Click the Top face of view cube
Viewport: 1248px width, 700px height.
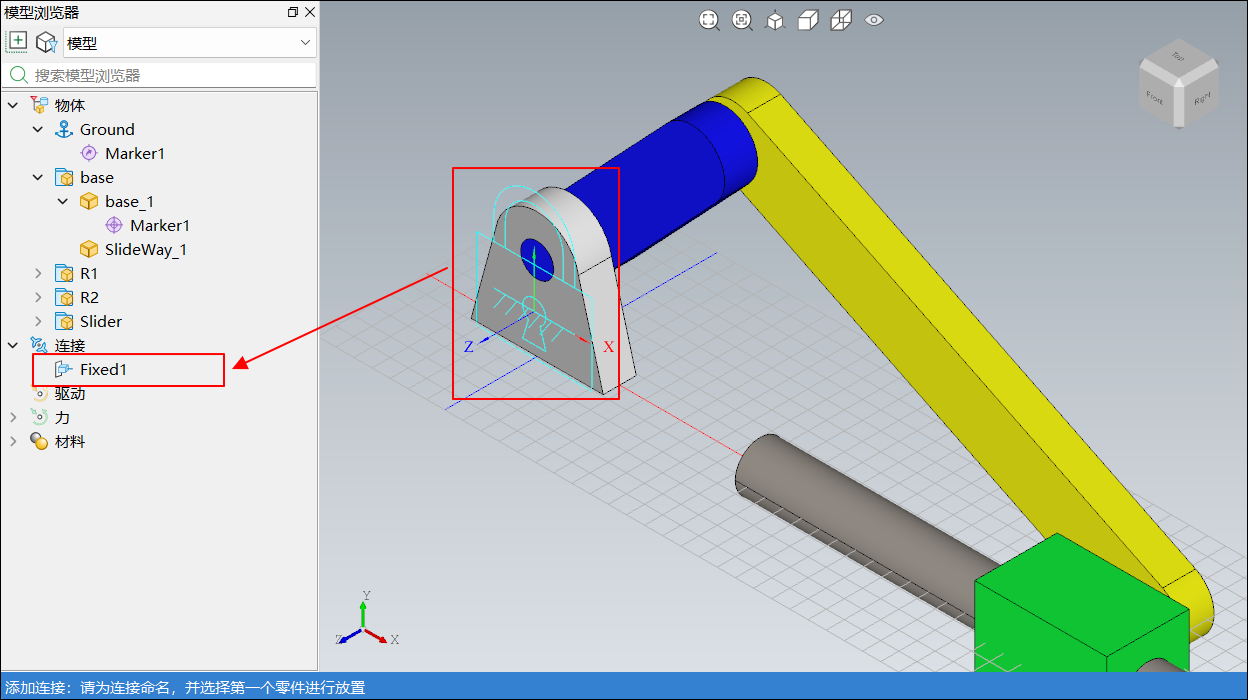[1178, 56]
